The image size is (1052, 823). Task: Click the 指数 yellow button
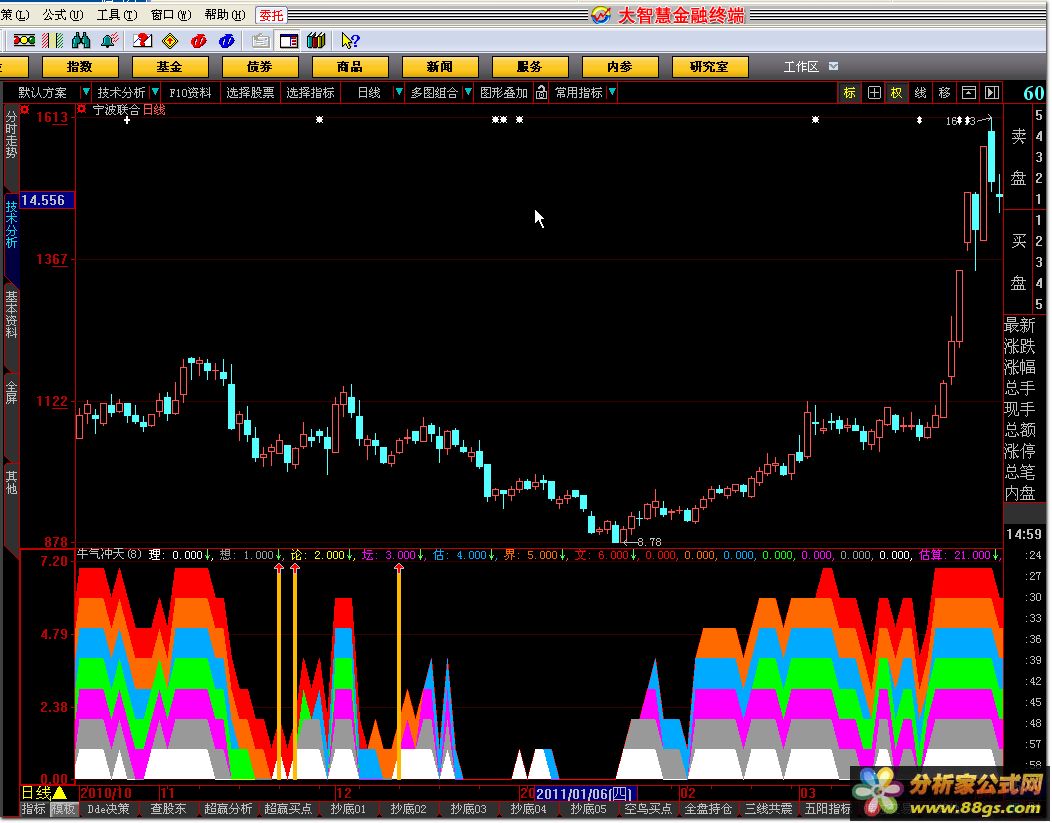coord(80,66)
